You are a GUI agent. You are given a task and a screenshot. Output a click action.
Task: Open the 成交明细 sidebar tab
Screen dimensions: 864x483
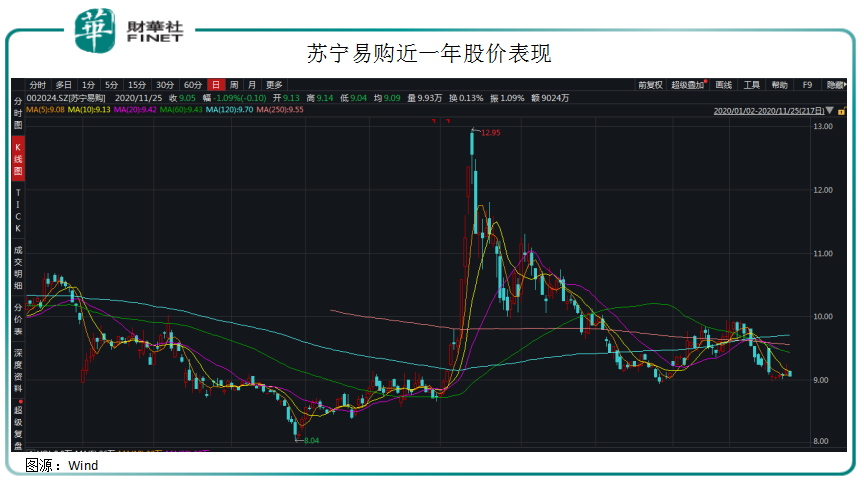18,268
